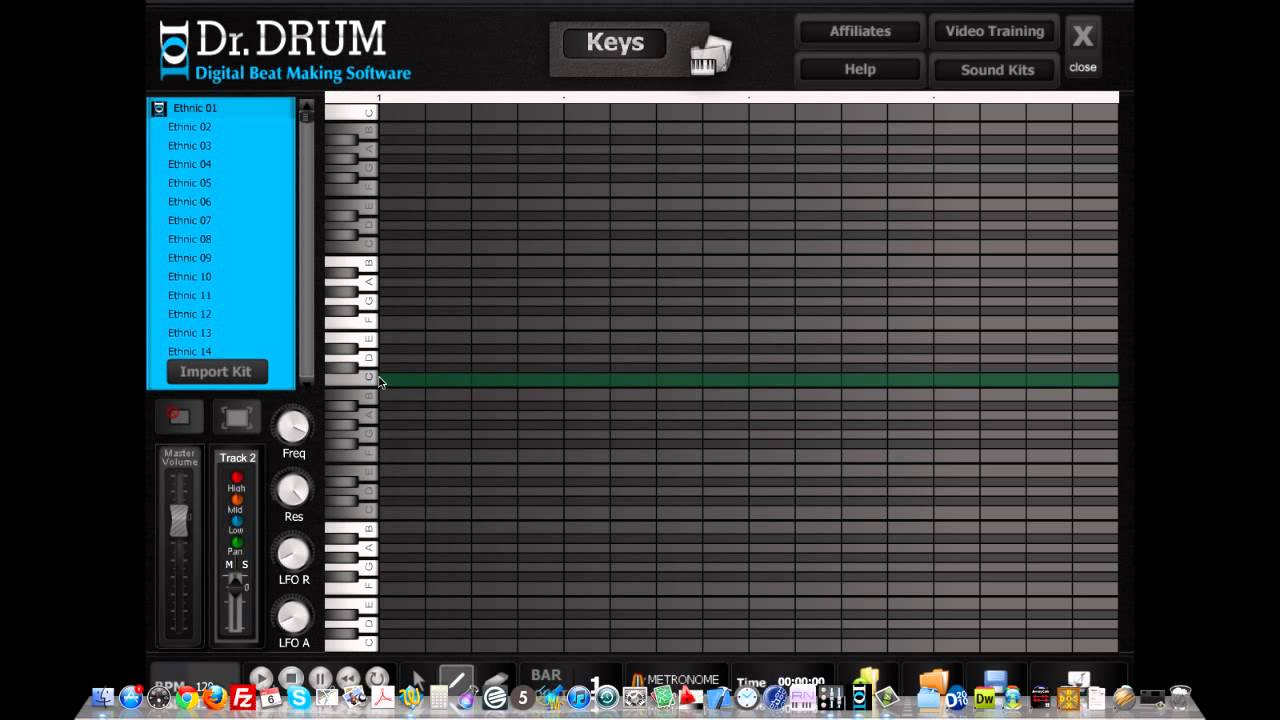Click the kit list scrollbar

(x=306, y=243)
